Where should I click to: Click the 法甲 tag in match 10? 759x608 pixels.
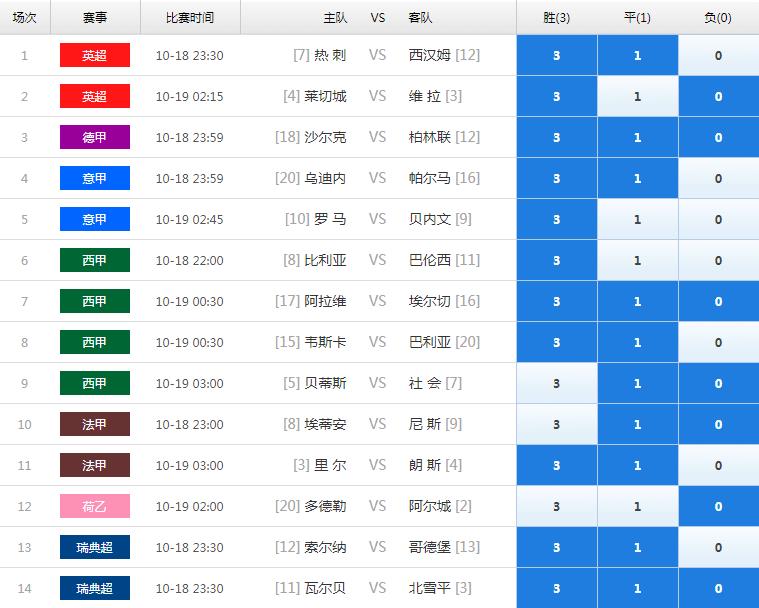(x=95, y=424)
